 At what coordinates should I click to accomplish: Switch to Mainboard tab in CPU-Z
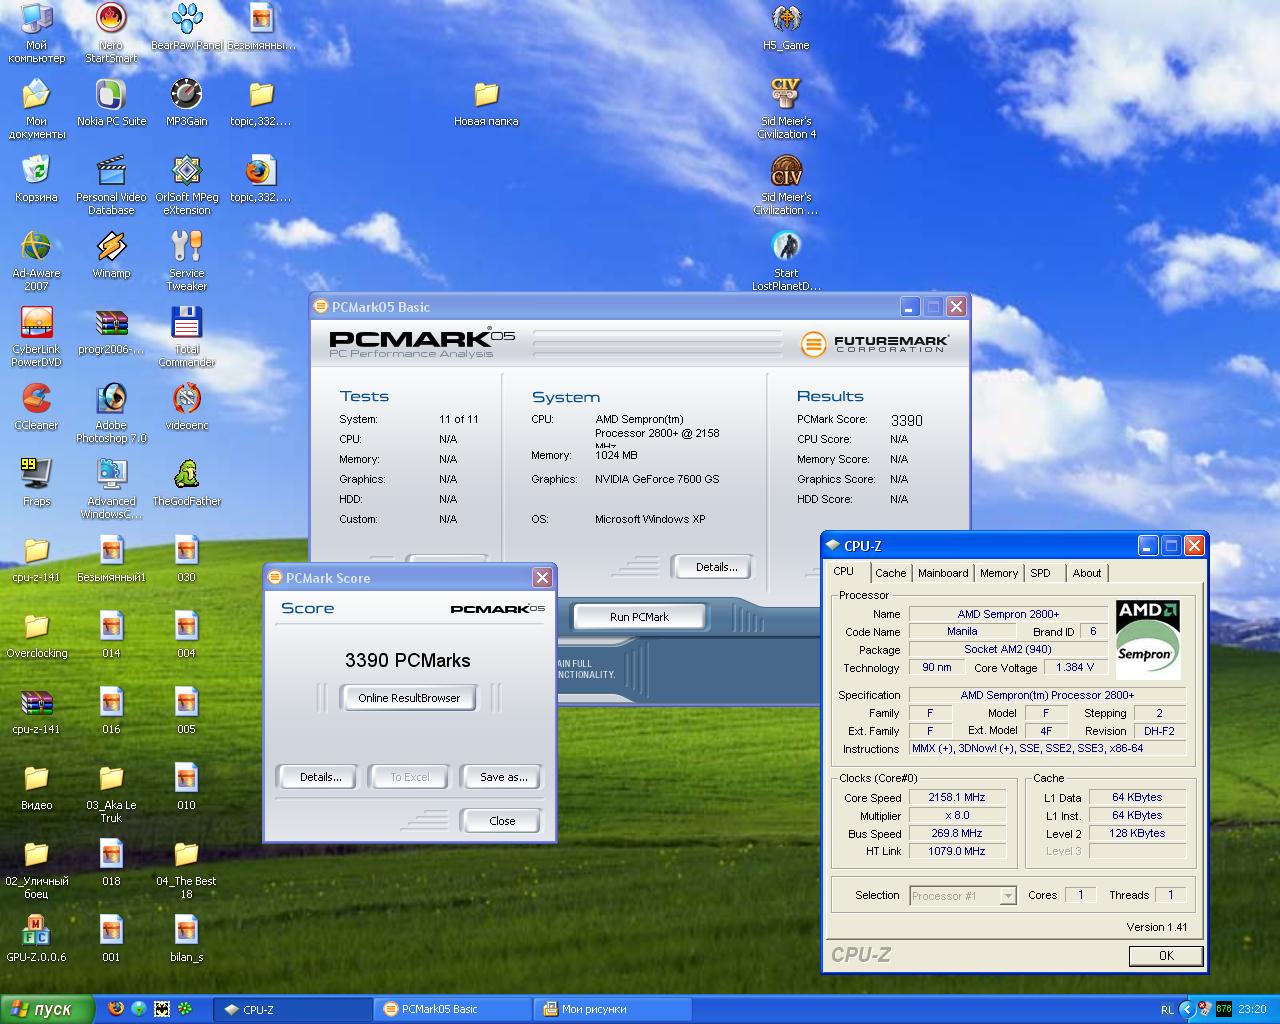pyautogui.click(x=943, y=573)
